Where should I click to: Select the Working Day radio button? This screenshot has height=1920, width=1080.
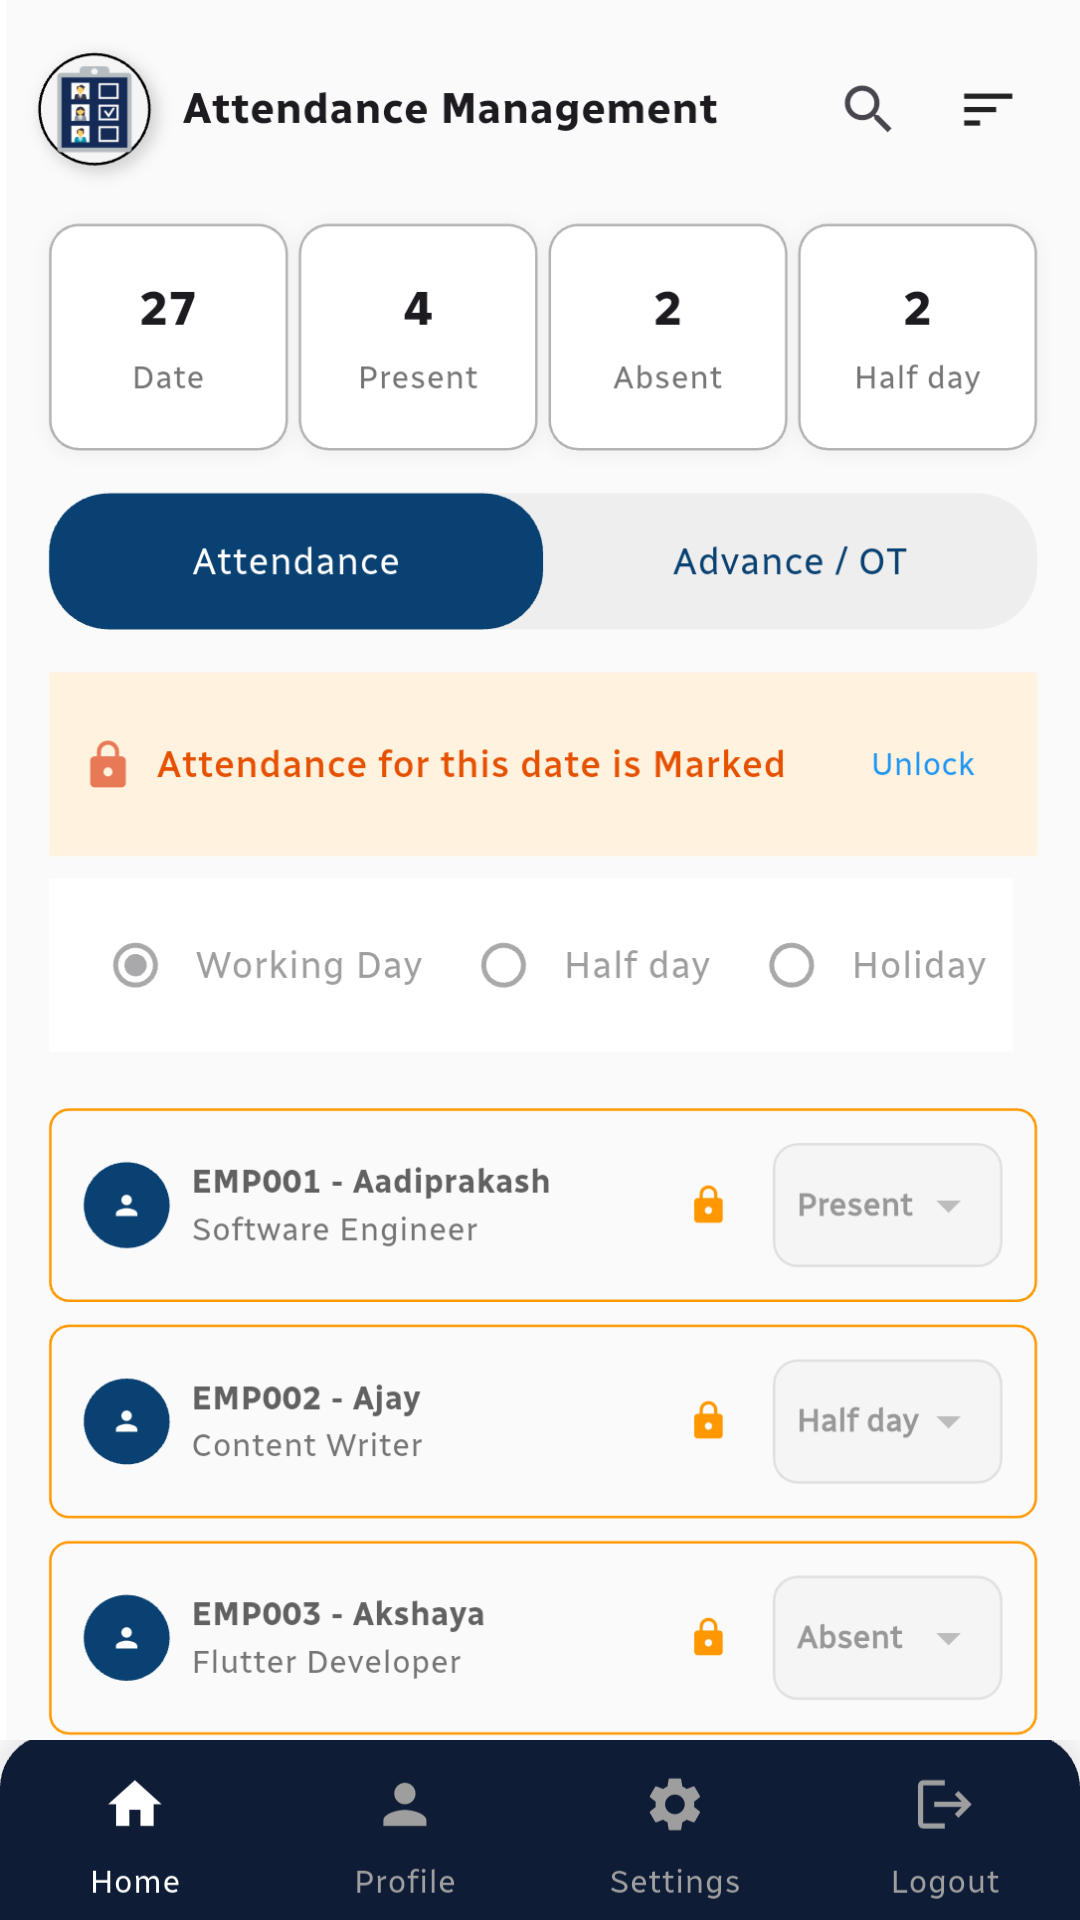point(136,965)
